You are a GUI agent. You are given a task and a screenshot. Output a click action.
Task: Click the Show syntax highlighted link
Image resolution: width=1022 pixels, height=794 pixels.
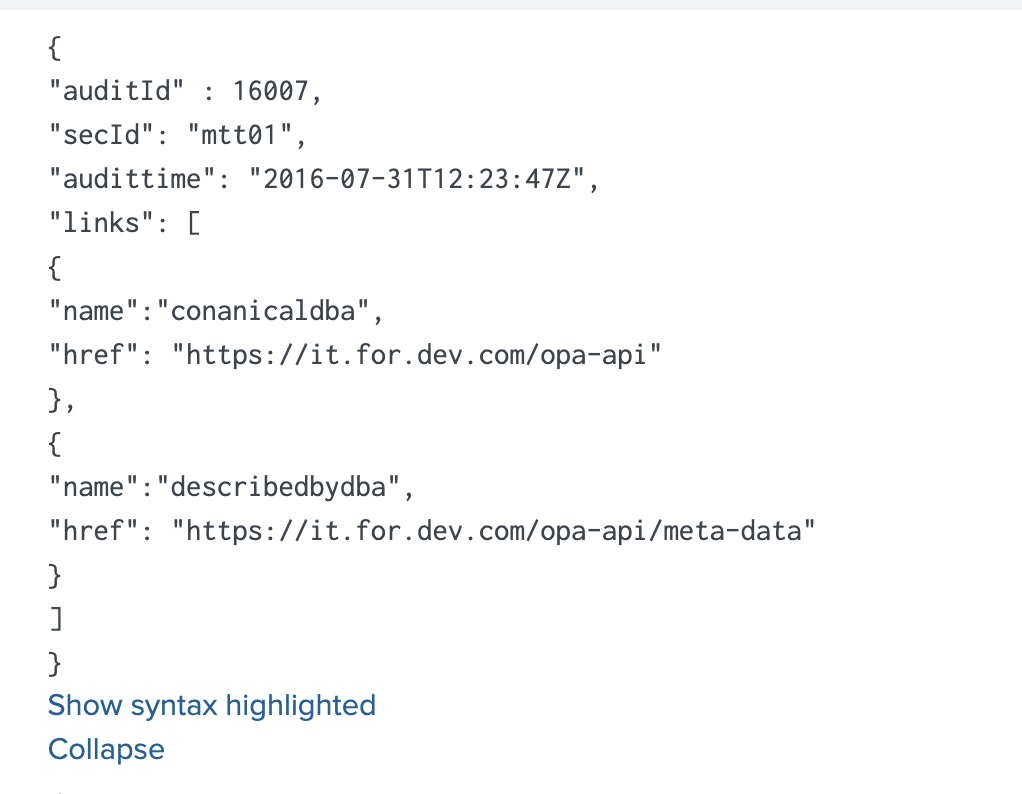[212, 705]
